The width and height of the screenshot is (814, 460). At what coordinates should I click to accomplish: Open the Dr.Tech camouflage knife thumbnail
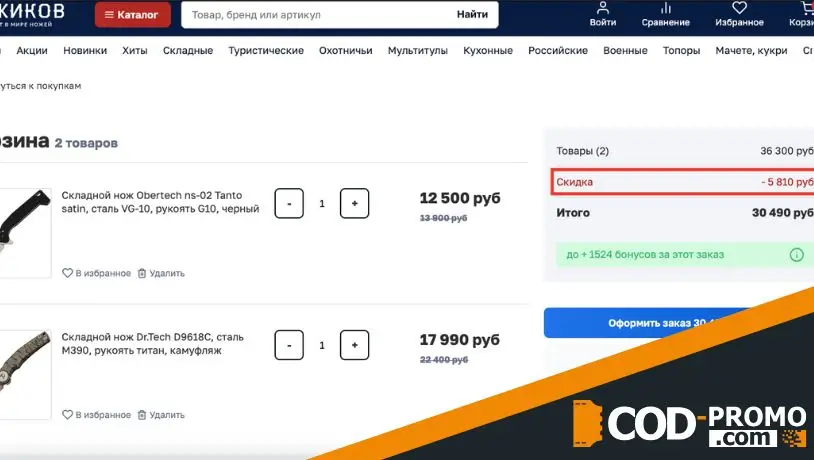point(25,374)
